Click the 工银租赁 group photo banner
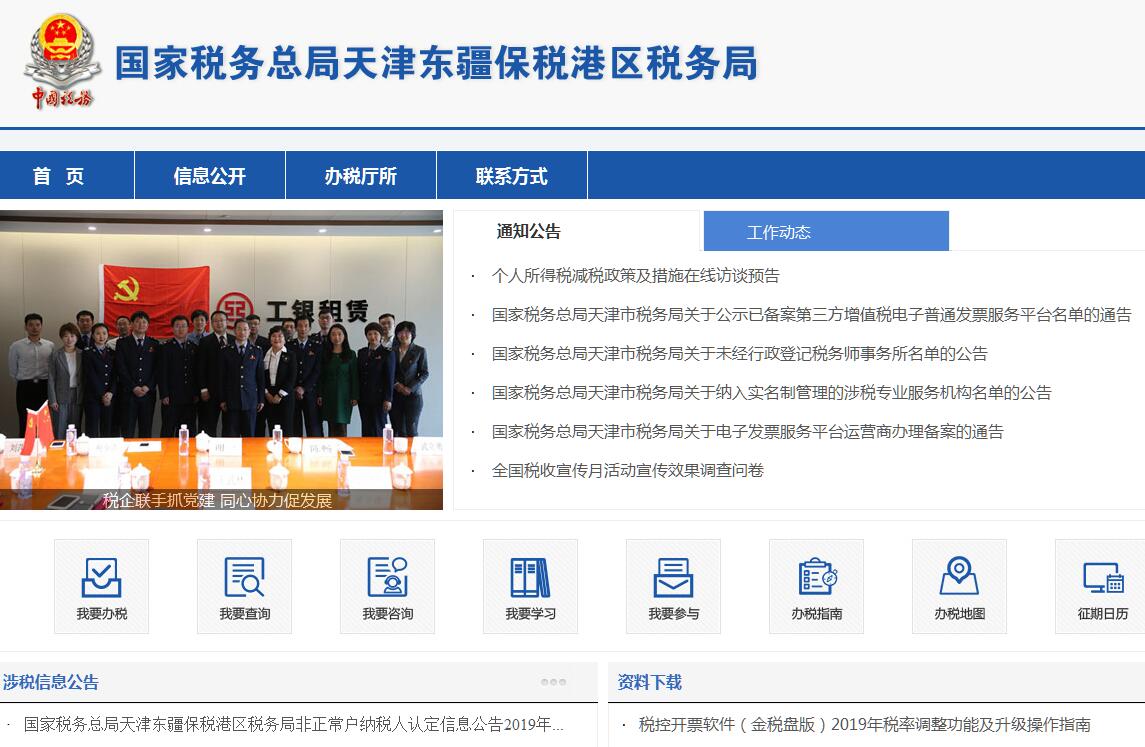The image size is (1145, 747). 221,360
